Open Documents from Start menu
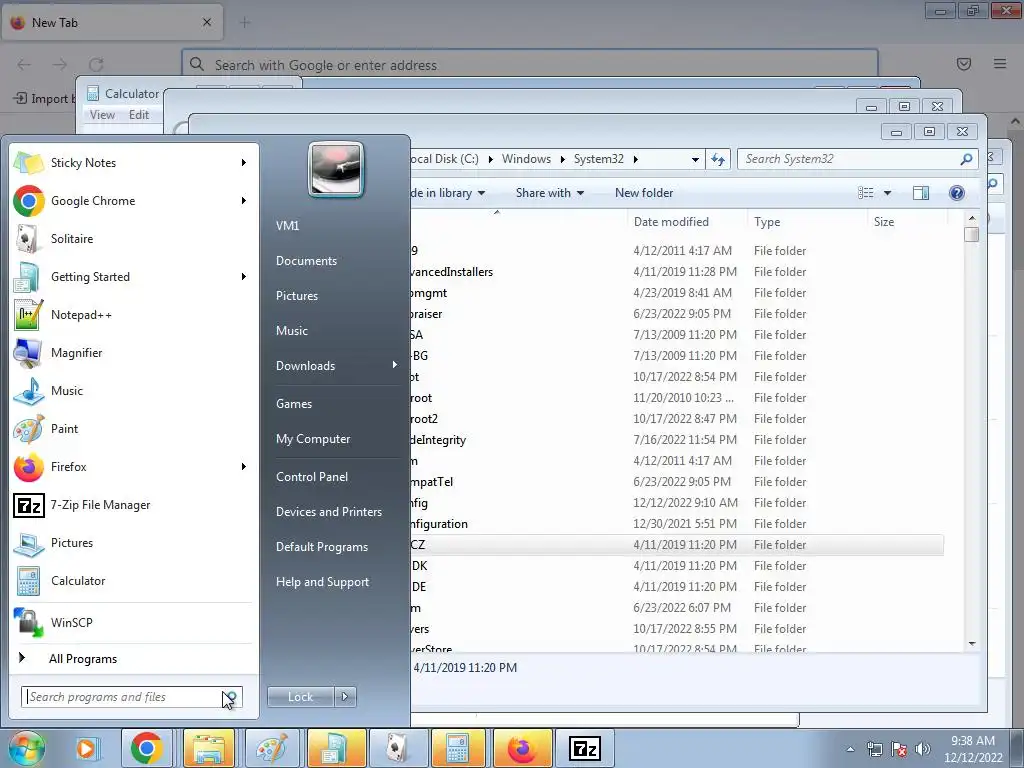Viewport: 1024px width, 768px height. point(306,261)
